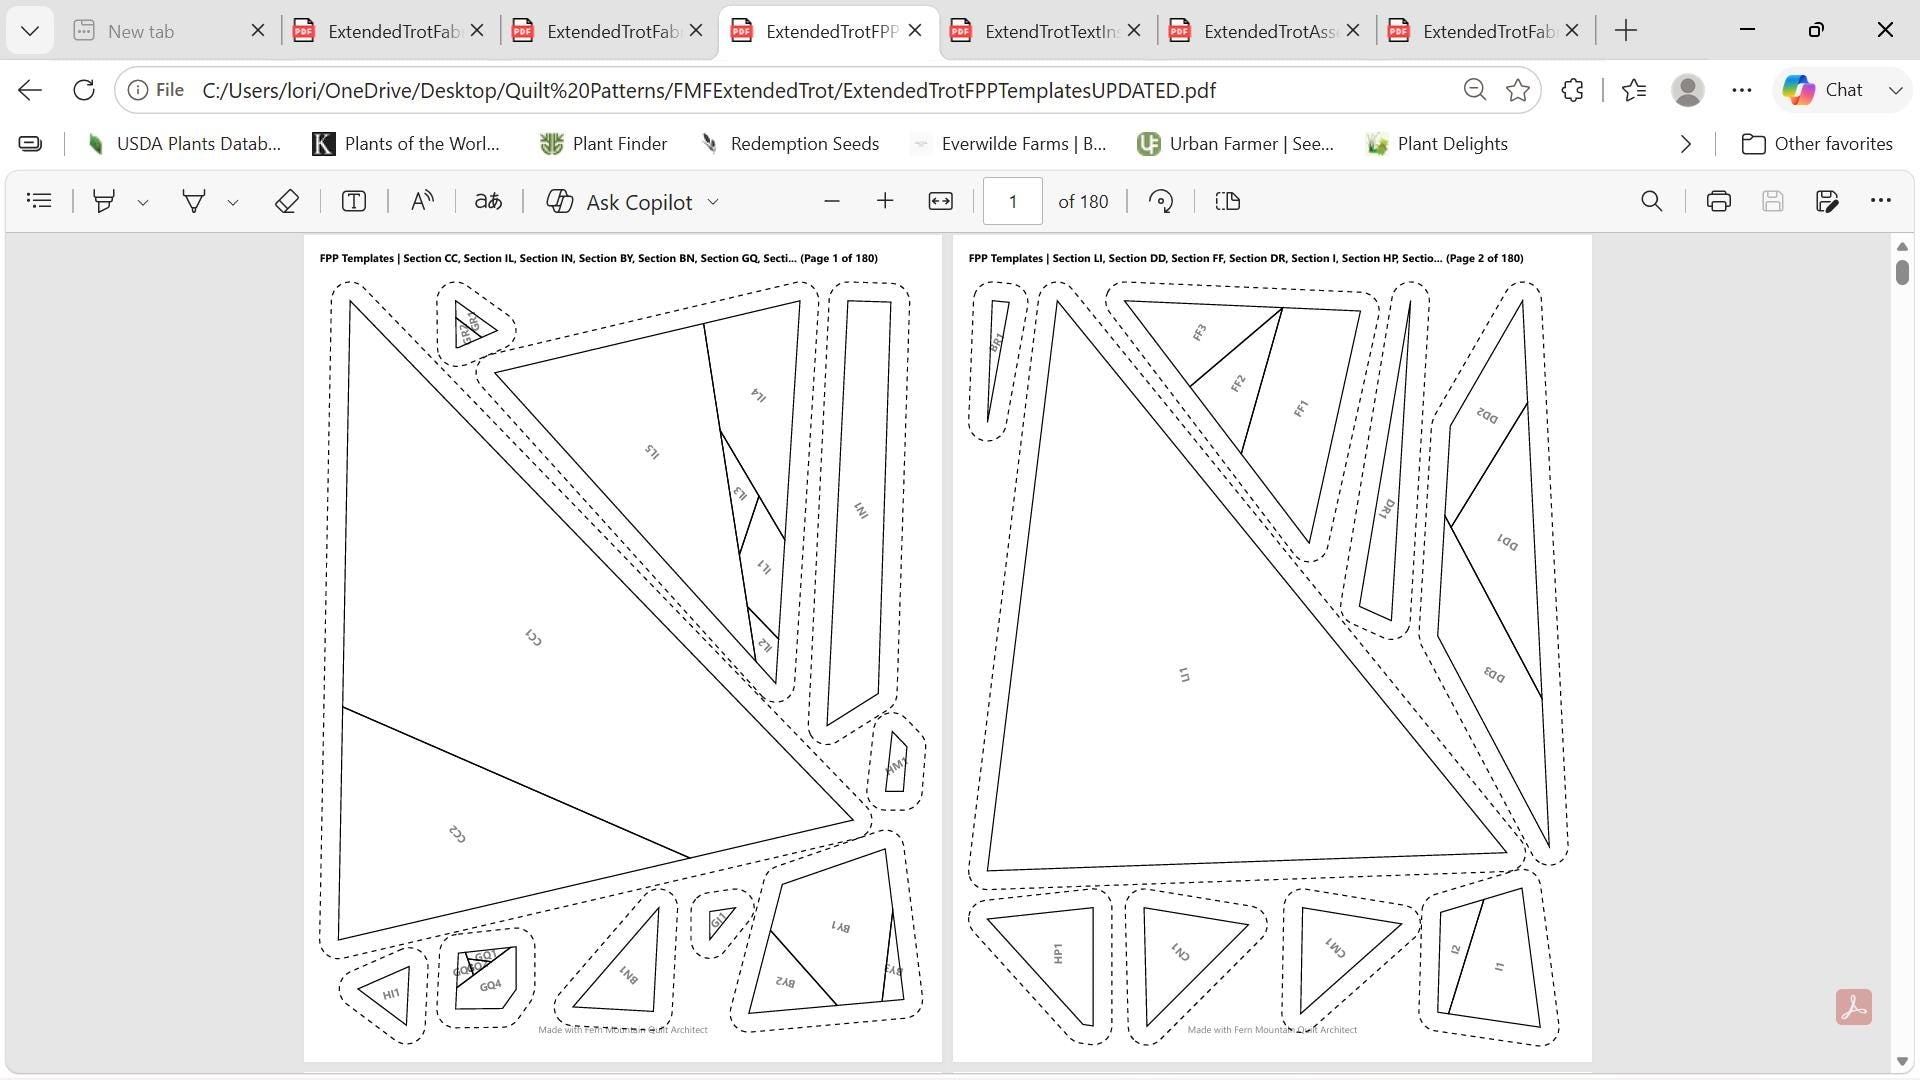Image resolution: width=1920 pixels, height=1080 pixels.
Task: Refresh the current page
Action: [84, 90]
